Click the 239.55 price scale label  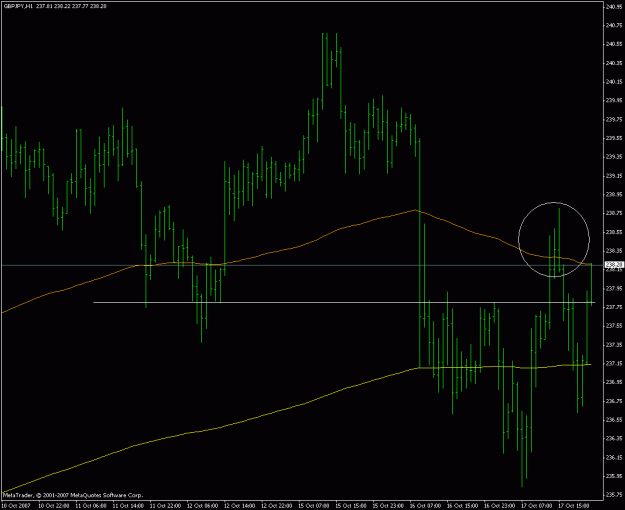pyautogui.click(x=614, y=138)
